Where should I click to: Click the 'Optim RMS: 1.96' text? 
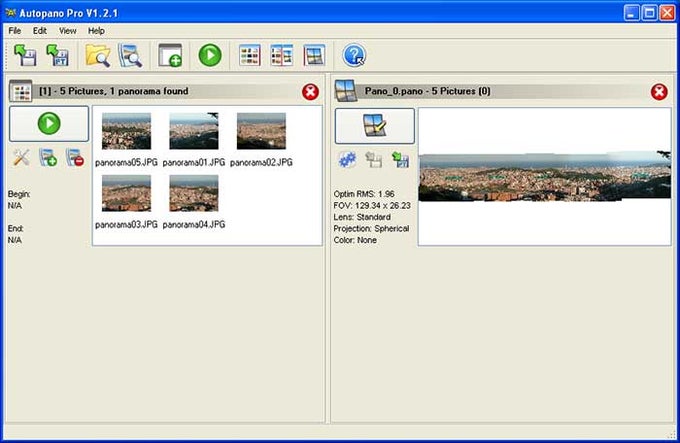coord(364,194)
